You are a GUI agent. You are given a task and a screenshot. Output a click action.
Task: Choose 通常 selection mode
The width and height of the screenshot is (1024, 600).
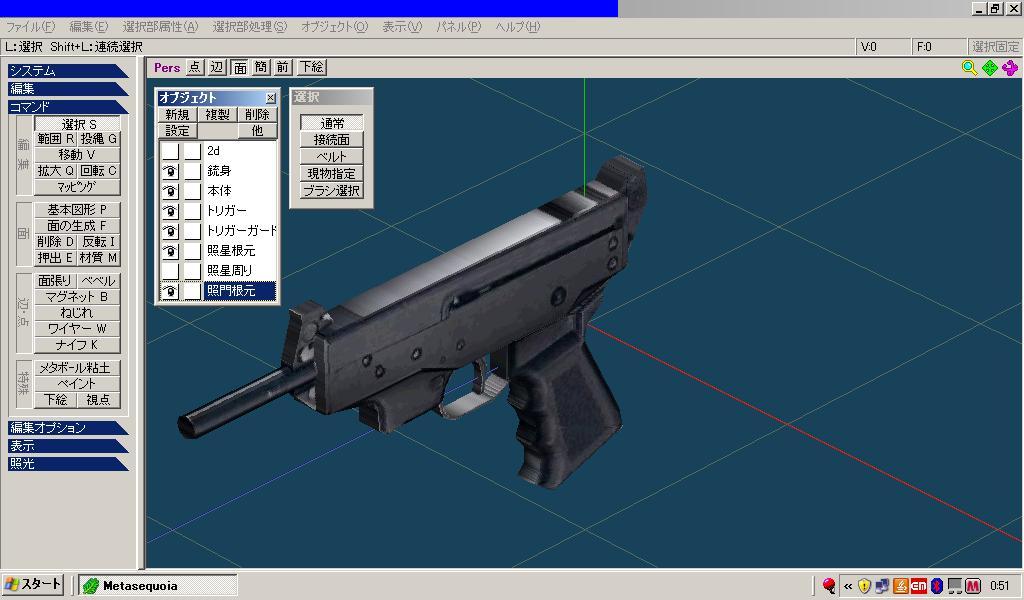[332, 123]
